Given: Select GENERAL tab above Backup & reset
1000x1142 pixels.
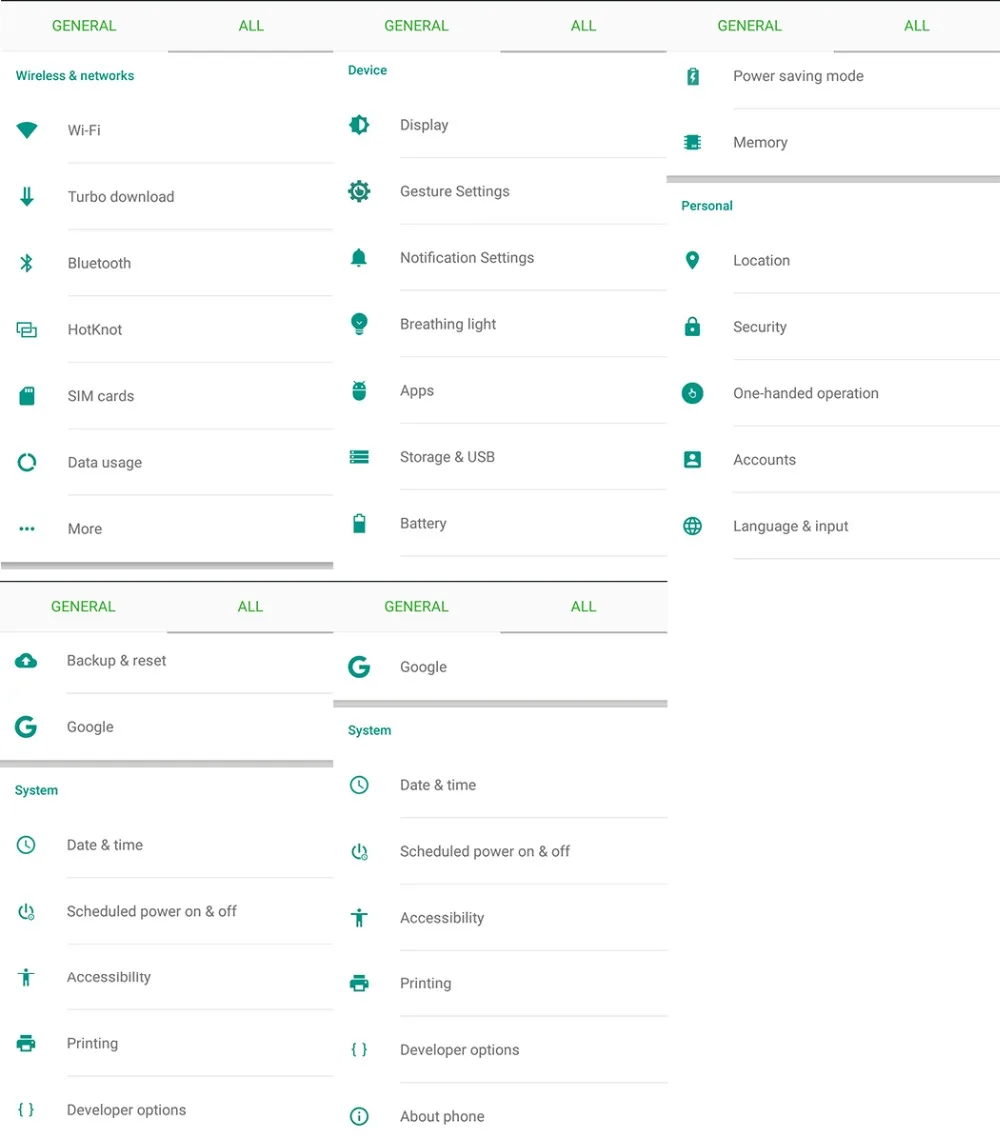Looking at the screenshot, I should point(83,607).
